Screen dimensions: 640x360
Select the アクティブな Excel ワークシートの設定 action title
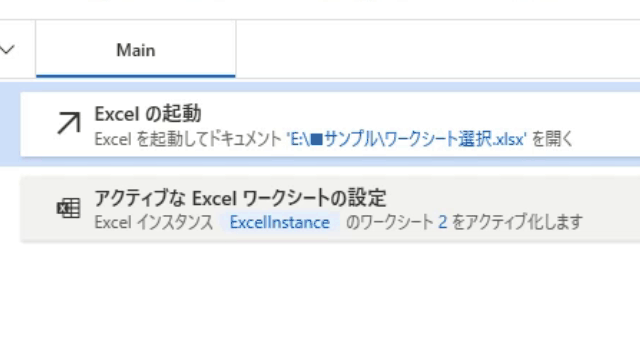click(240, 198)
